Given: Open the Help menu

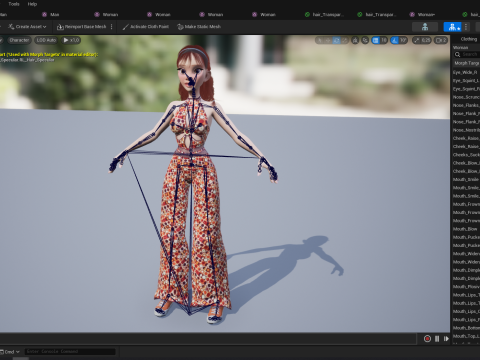Looking at the screenshot, I should click(32, 4).
